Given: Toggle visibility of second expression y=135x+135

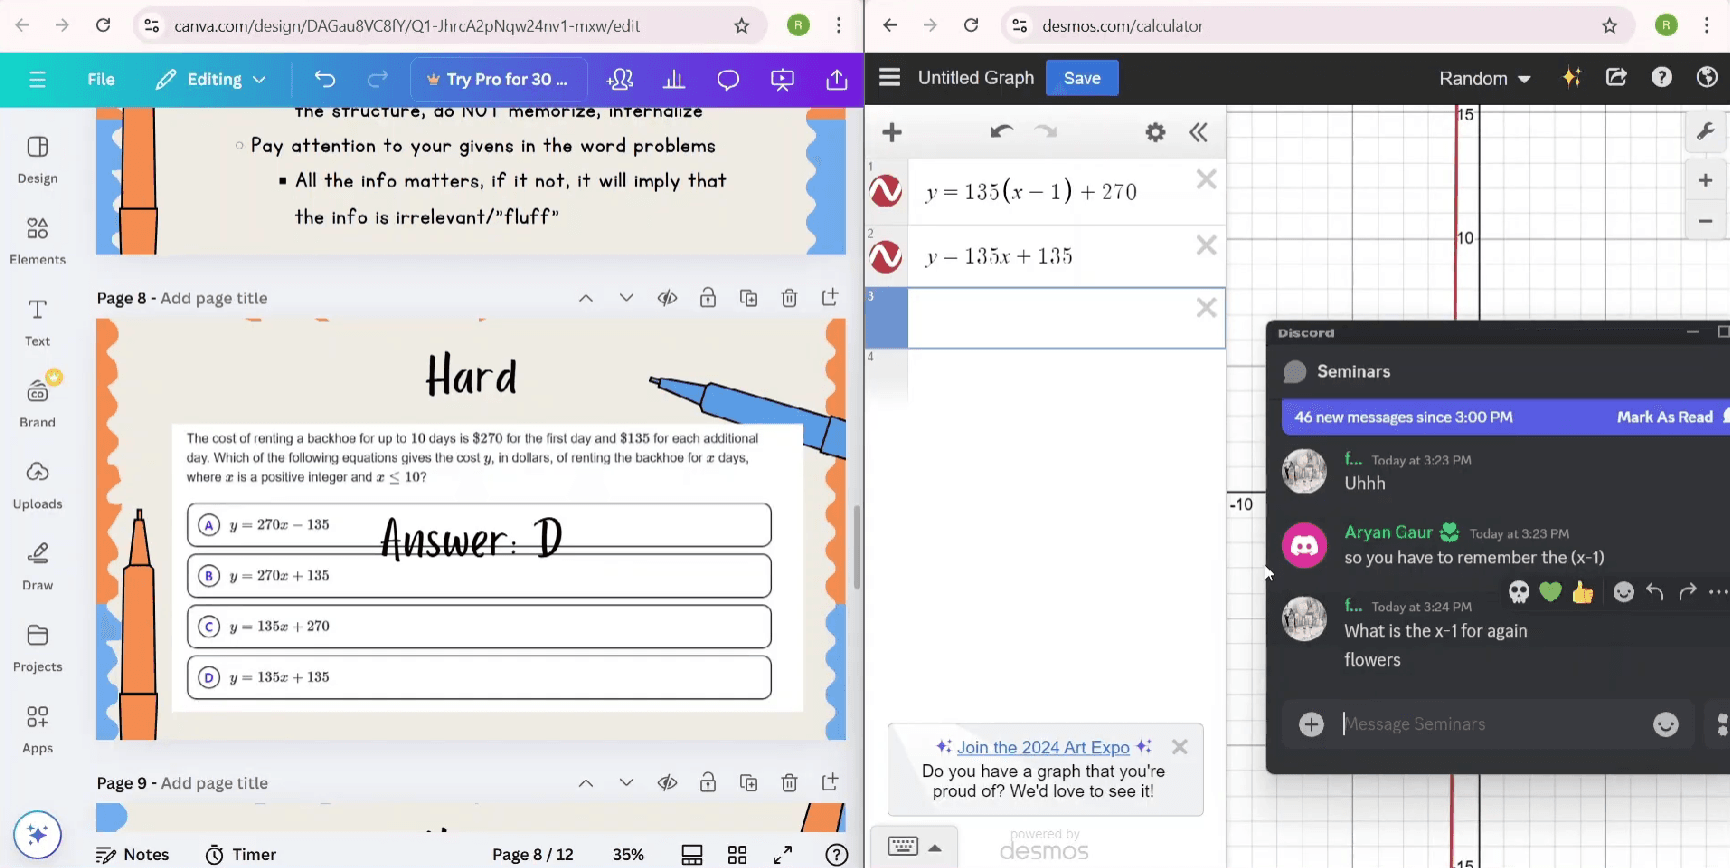Looking at the screenshot, I should pos(886,257).
